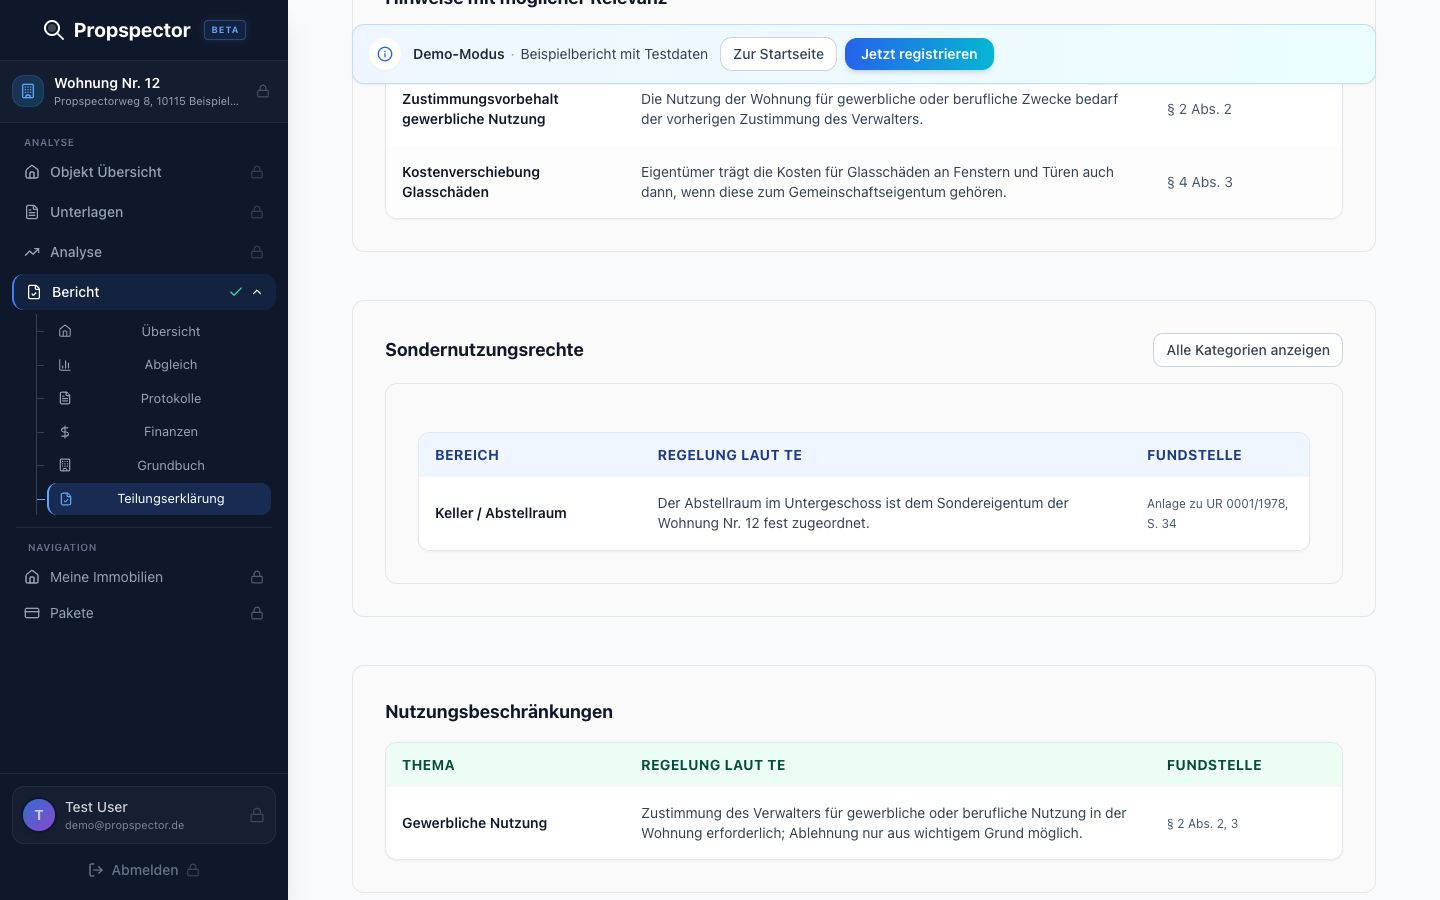Click the lock icon beside Test User
Image resolution: width=1440 pixels, height=900 pixels.
point(257,815)
